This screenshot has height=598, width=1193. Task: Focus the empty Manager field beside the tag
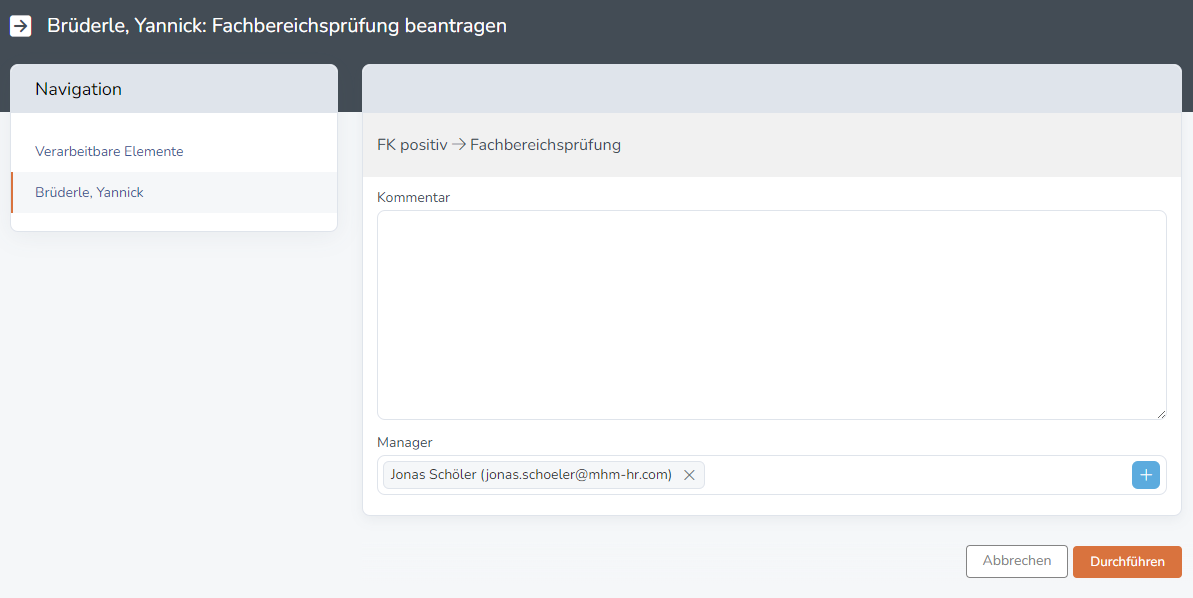pos(917,475)
